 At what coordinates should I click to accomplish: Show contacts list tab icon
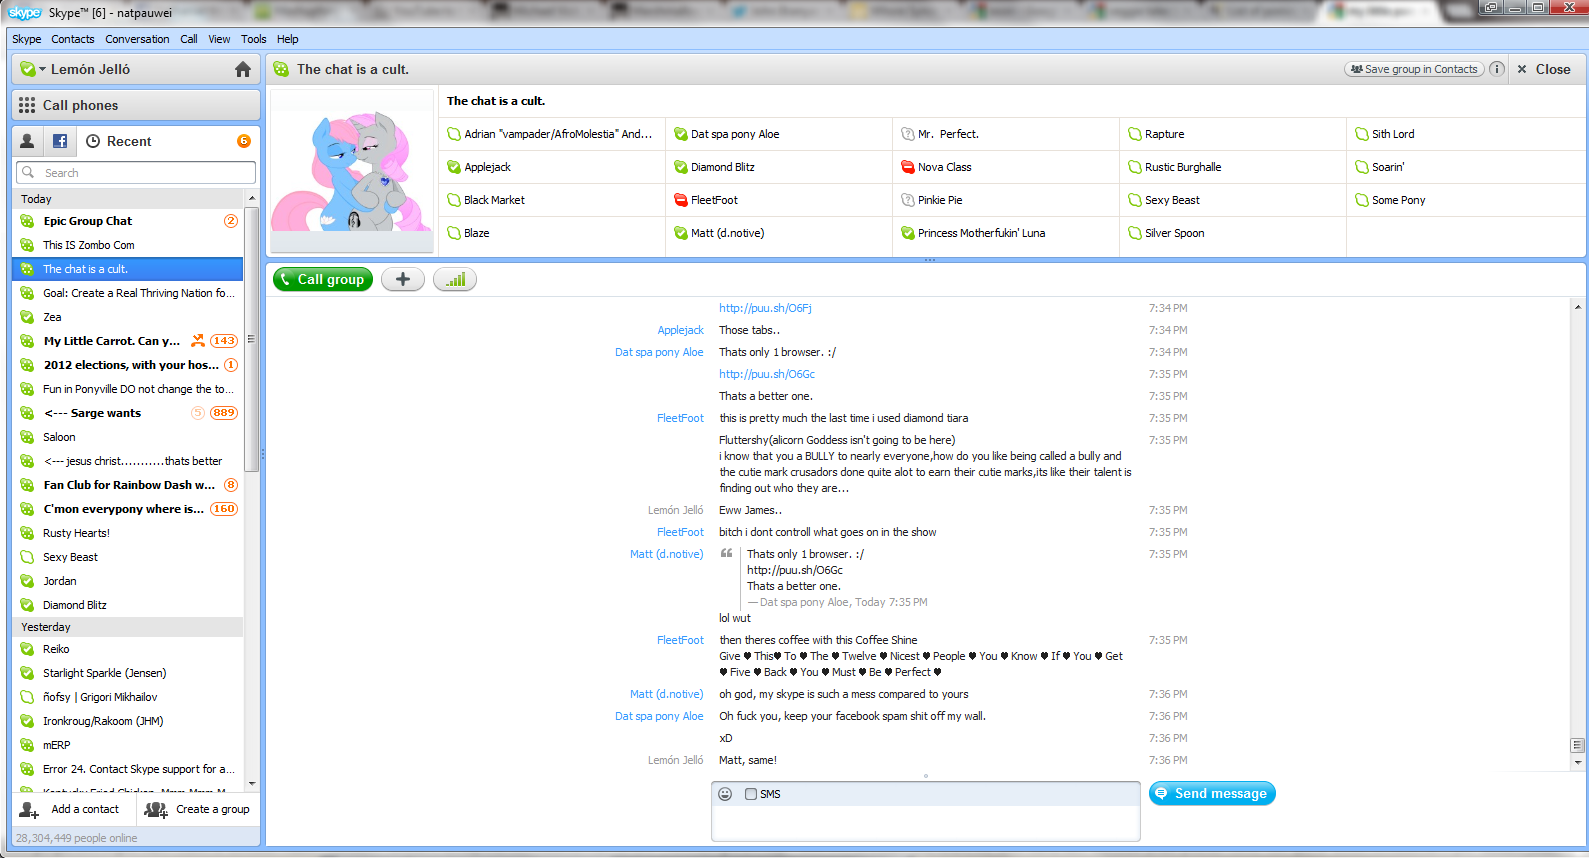28,141
